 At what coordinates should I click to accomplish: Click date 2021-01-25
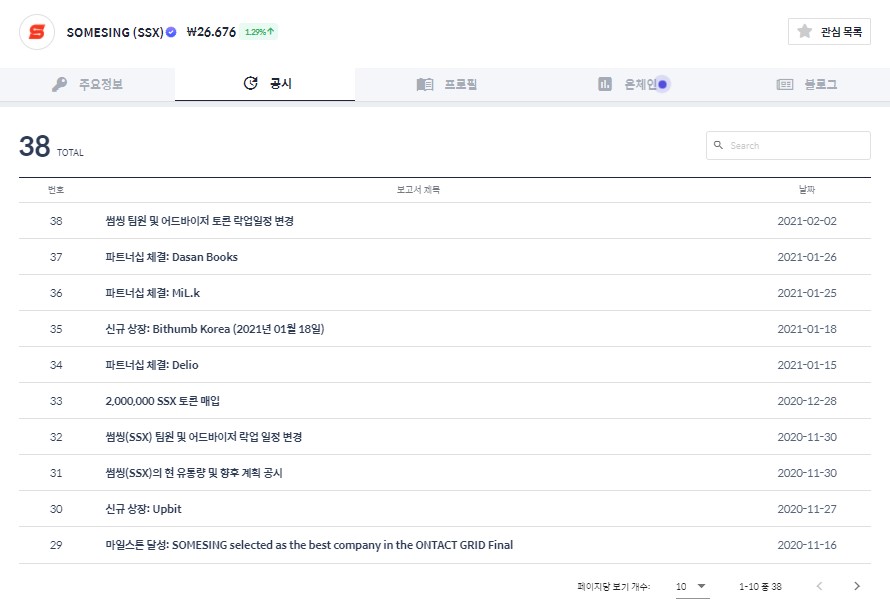[x=807, y=293]
